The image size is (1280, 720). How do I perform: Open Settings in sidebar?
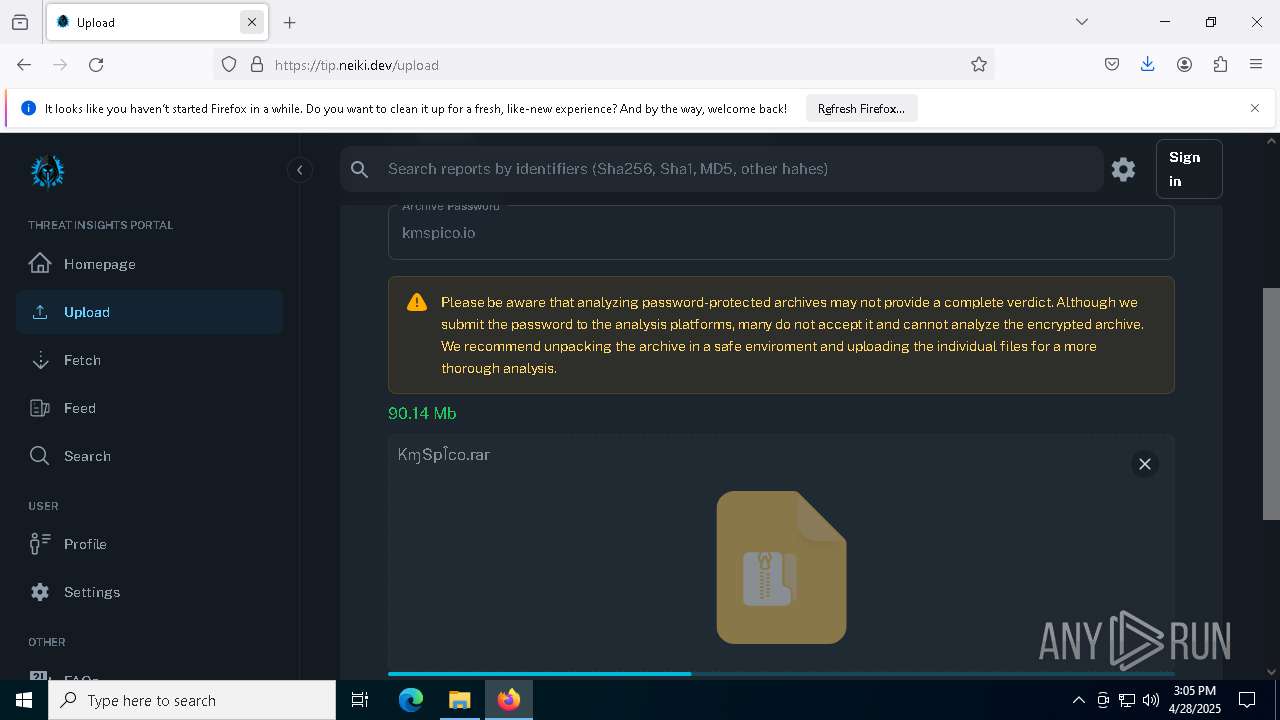point(150,592)
